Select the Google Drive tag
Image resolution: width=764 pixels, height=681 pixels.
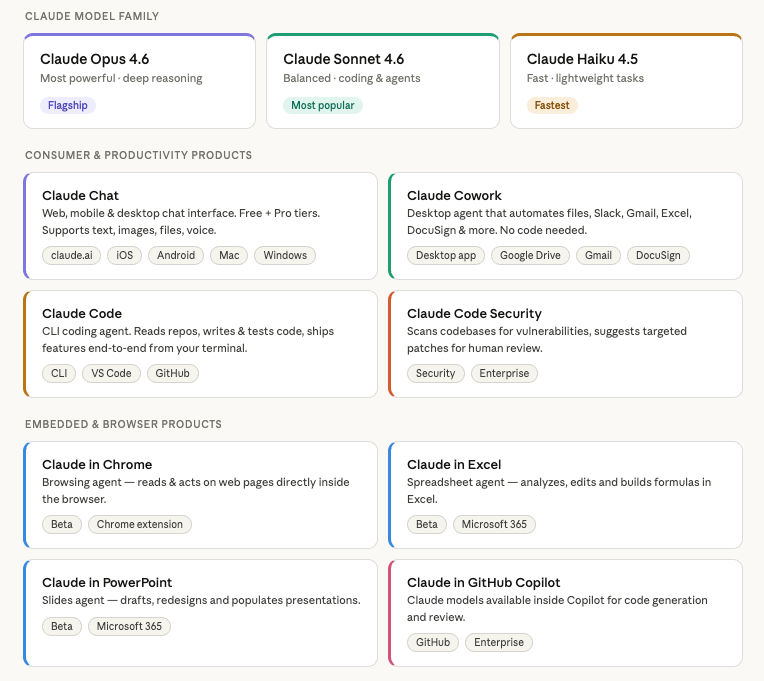coord(530,255)
